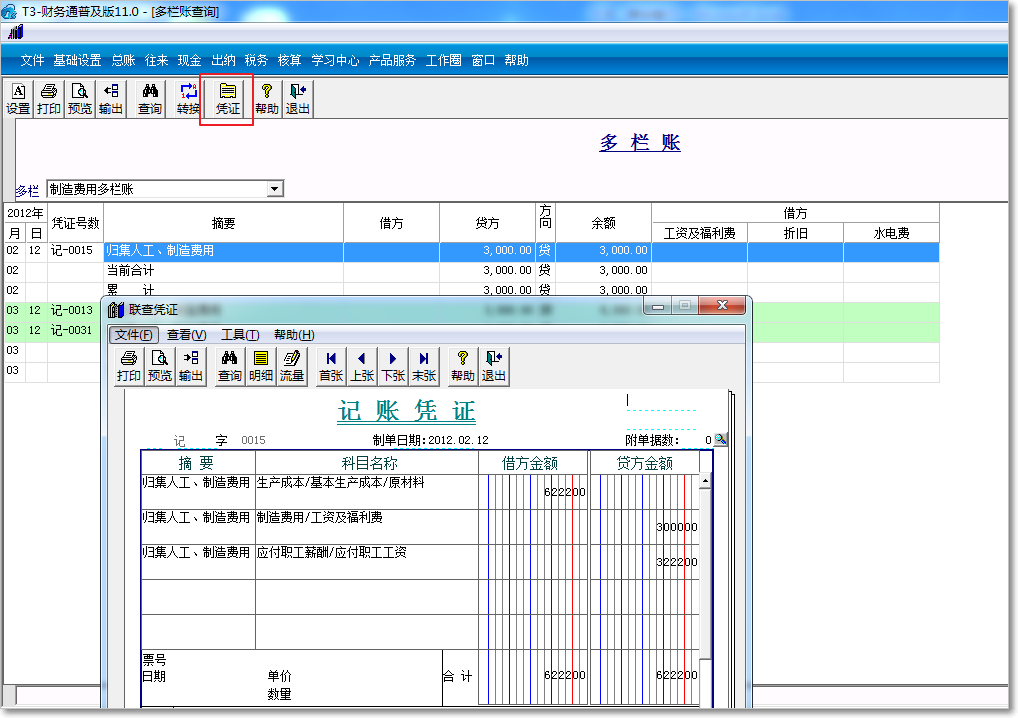Click 上张 previous voucher icon

[x=362, y=366]
